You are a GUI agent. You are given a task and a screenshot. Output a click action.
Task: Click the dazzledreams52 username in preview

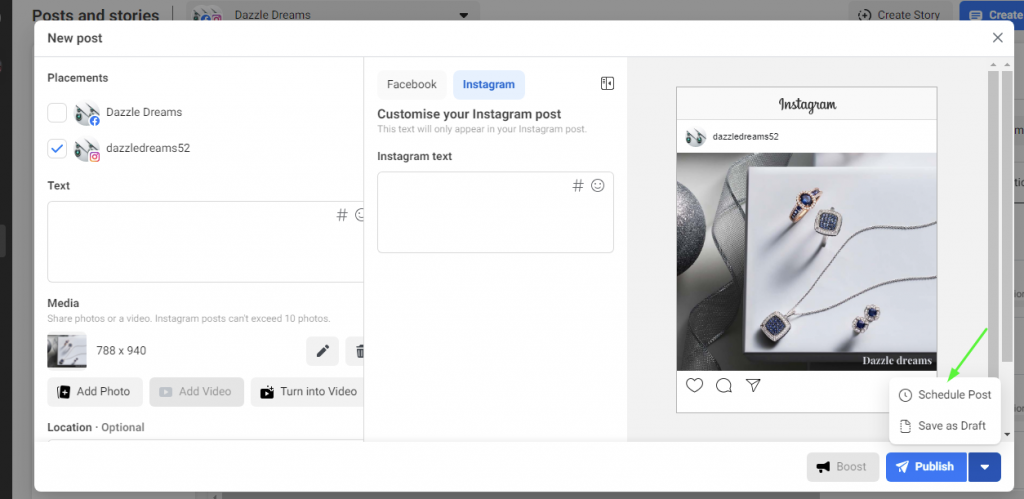(745, 137)
